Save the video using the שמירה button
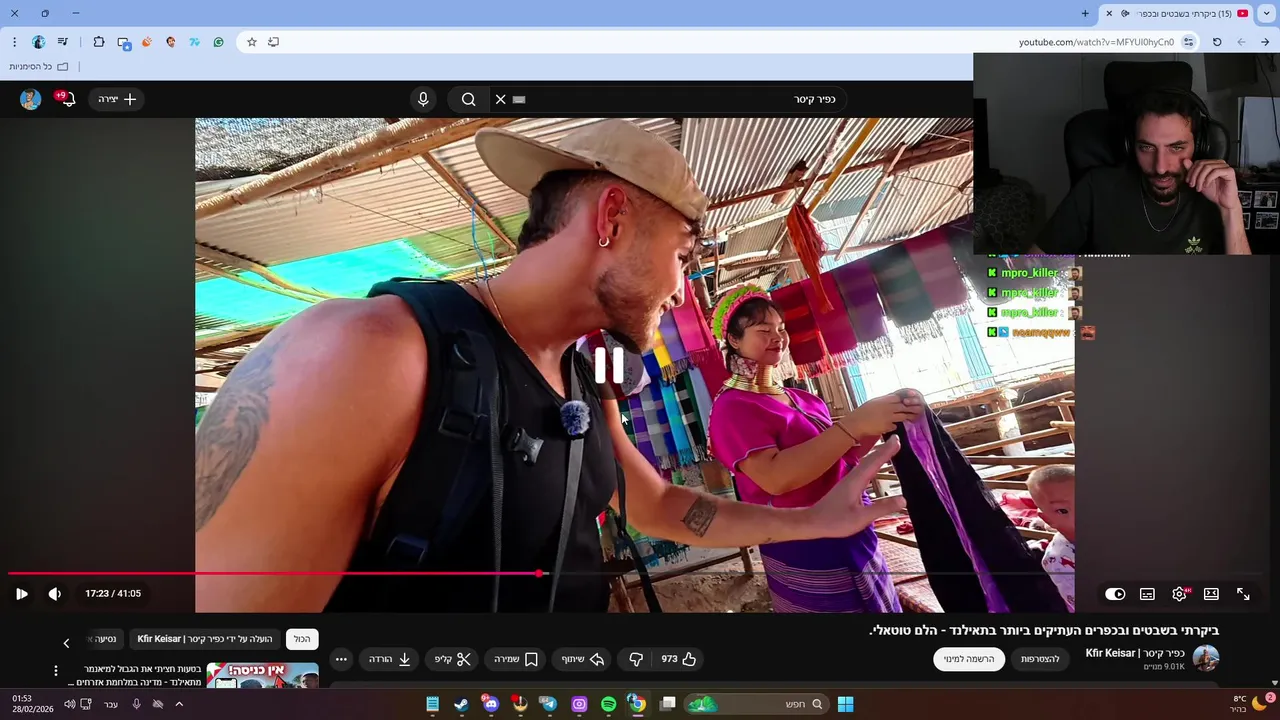 point(515,659)
